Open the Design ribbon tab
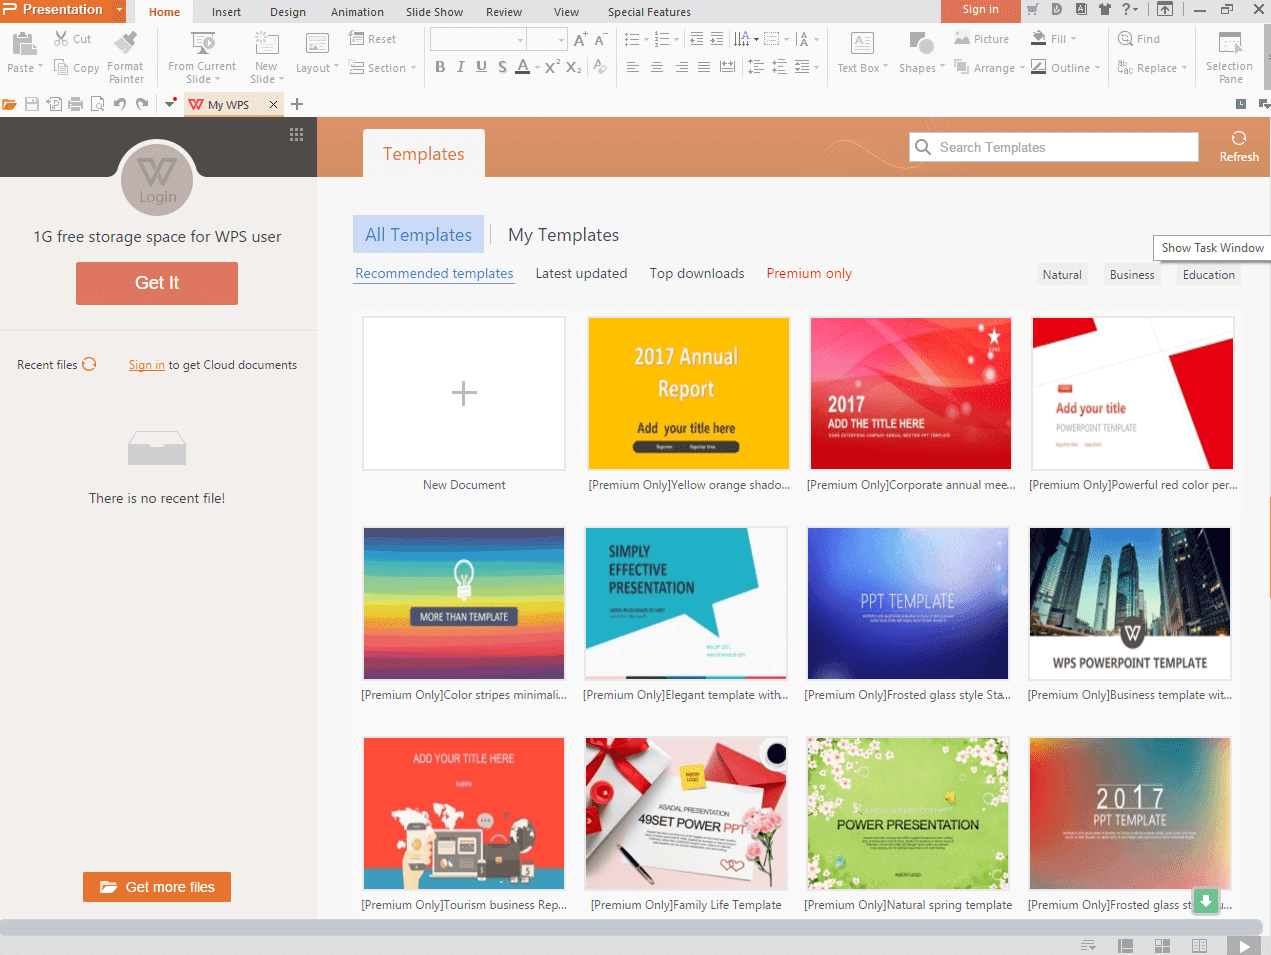 tap(288, 12)
